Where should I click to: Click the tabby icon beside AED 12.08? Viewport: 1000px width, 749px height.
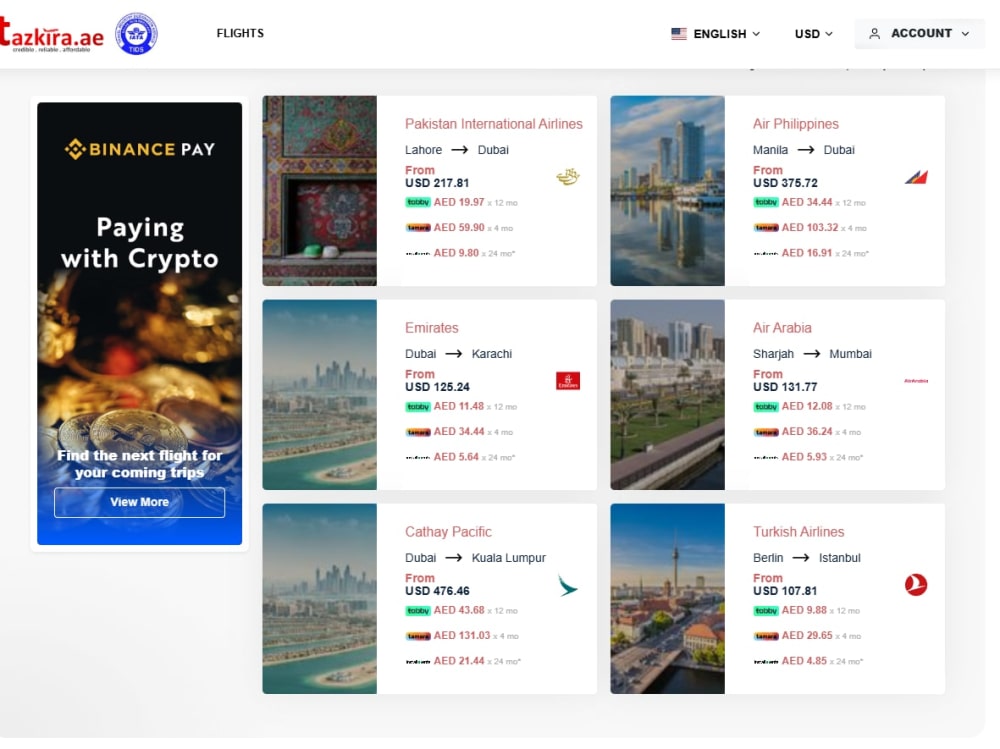pyautogui.click(x=766, y=406)
